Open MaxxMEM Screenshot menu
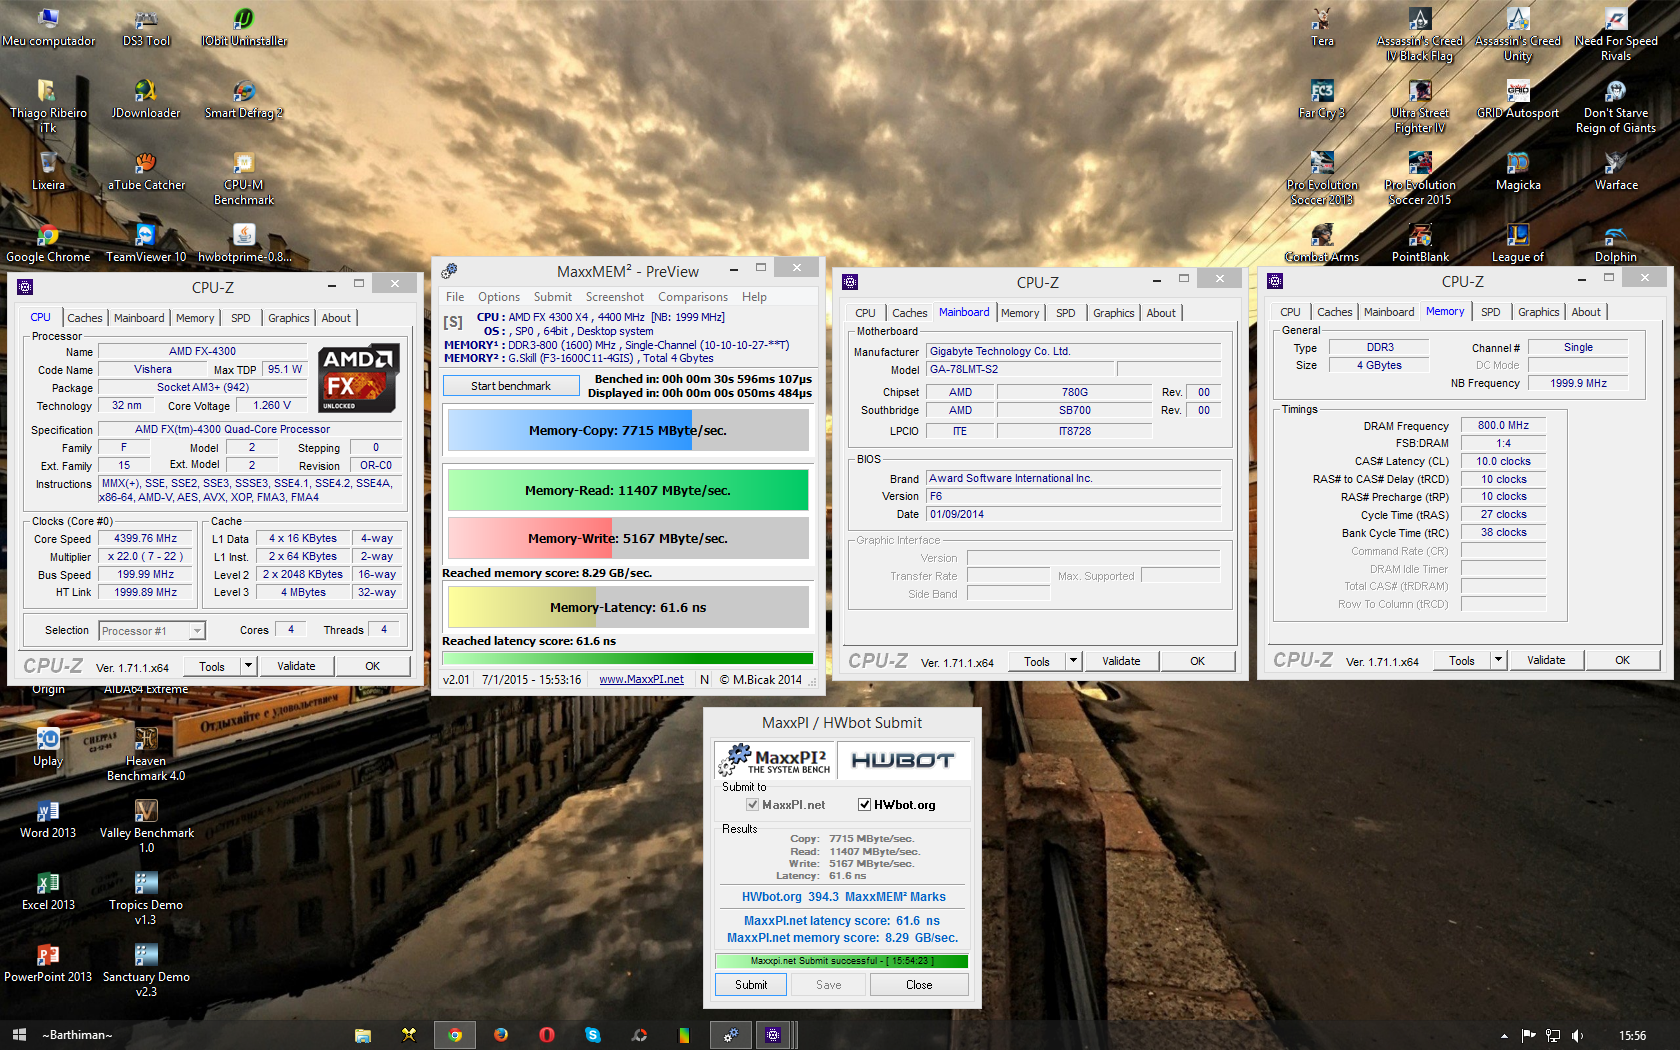 614,297
